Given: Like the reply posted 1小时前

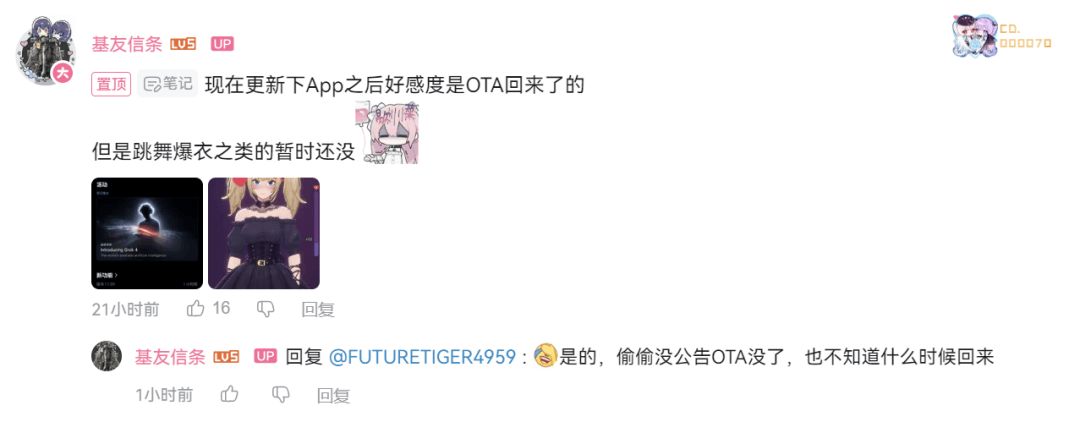Looking at the screenshot, I should click(229, 394).
